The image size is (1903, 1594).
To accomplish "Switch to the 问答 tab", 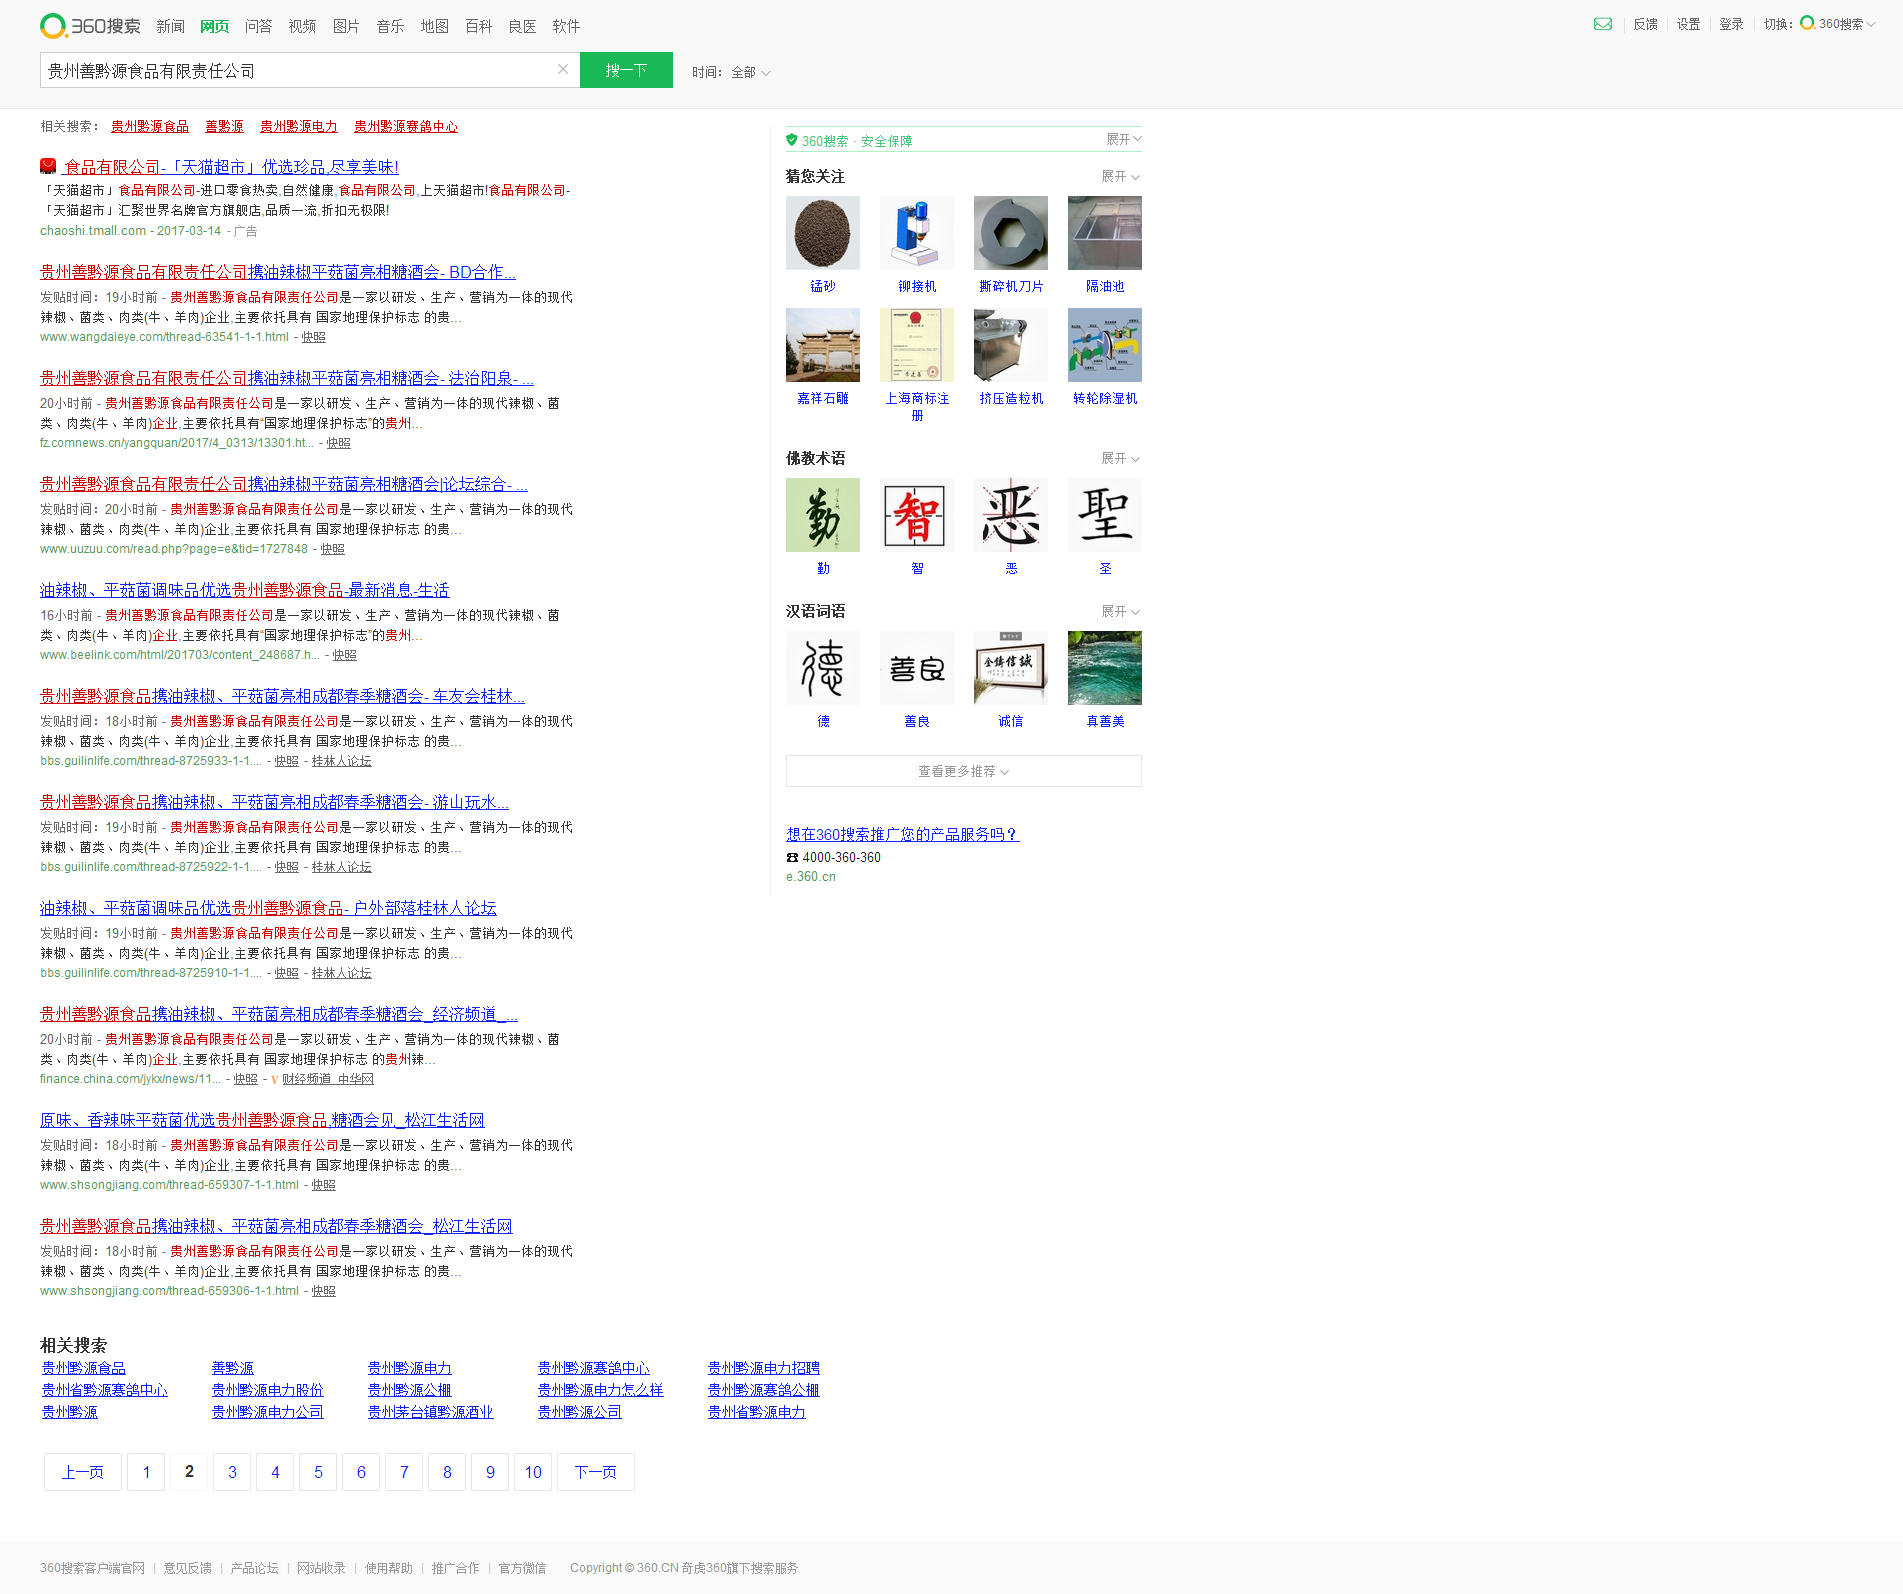I will [x=258, y=26].
